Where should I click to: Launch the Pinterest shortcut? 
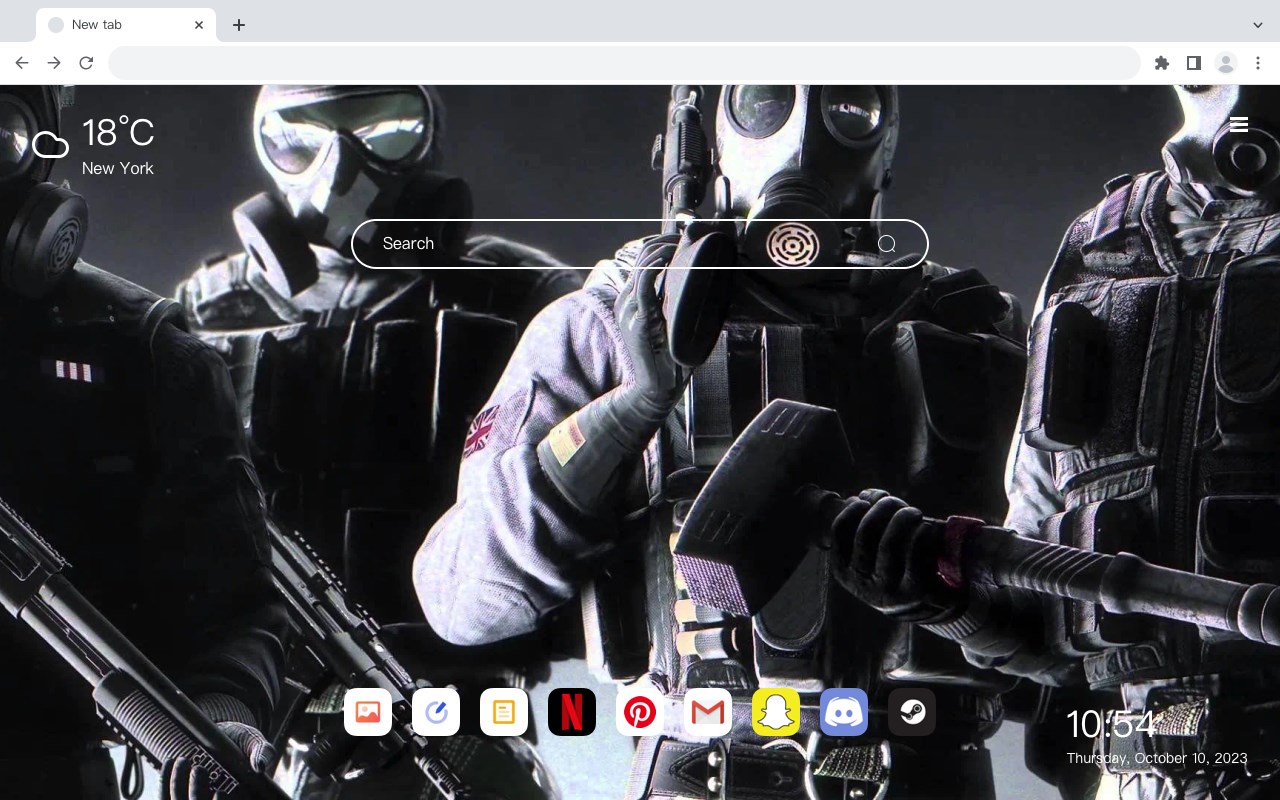pyautogui.click(x=640, y=712)
